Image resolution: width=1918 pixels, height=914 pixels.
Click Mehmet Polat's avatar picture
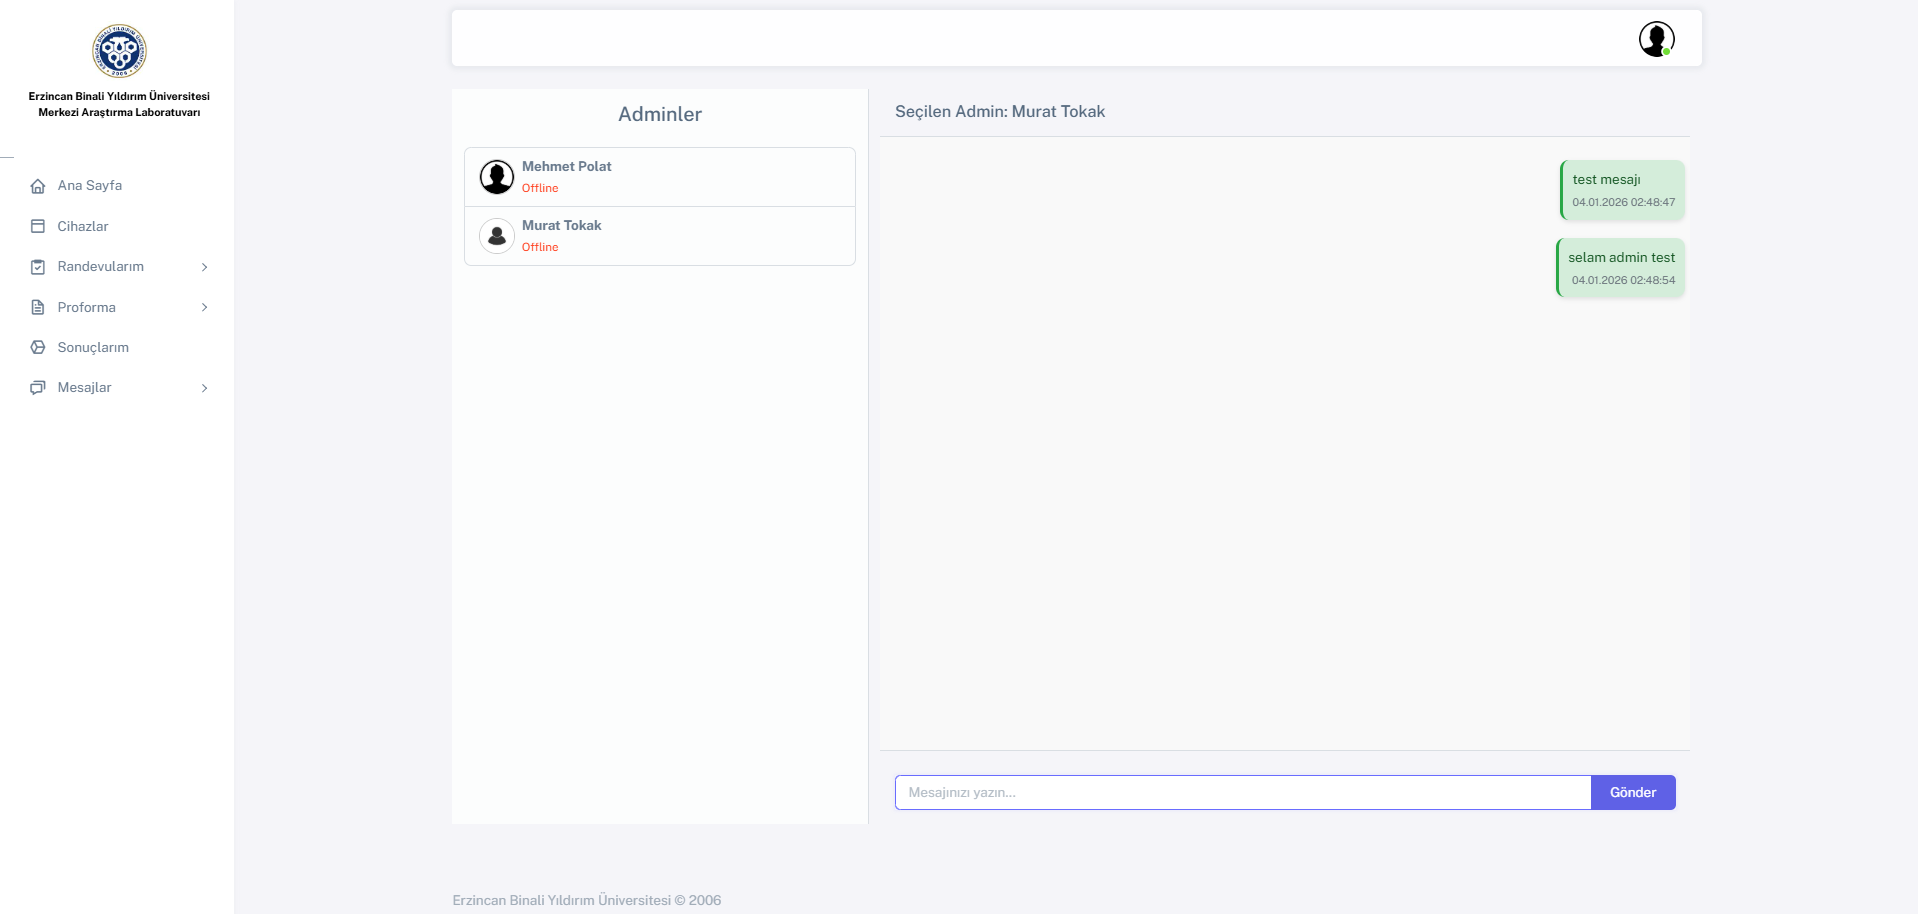(497, 177)
